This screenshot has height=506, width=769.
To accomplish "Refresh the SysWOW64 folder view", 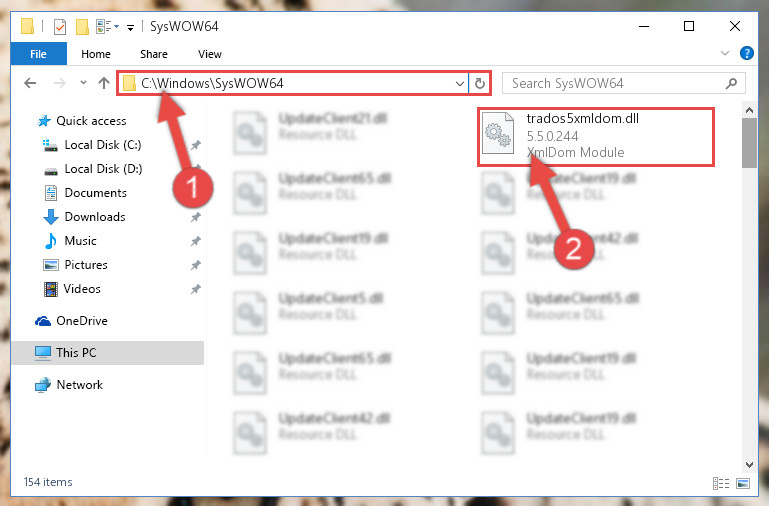I will coord(480,83).
